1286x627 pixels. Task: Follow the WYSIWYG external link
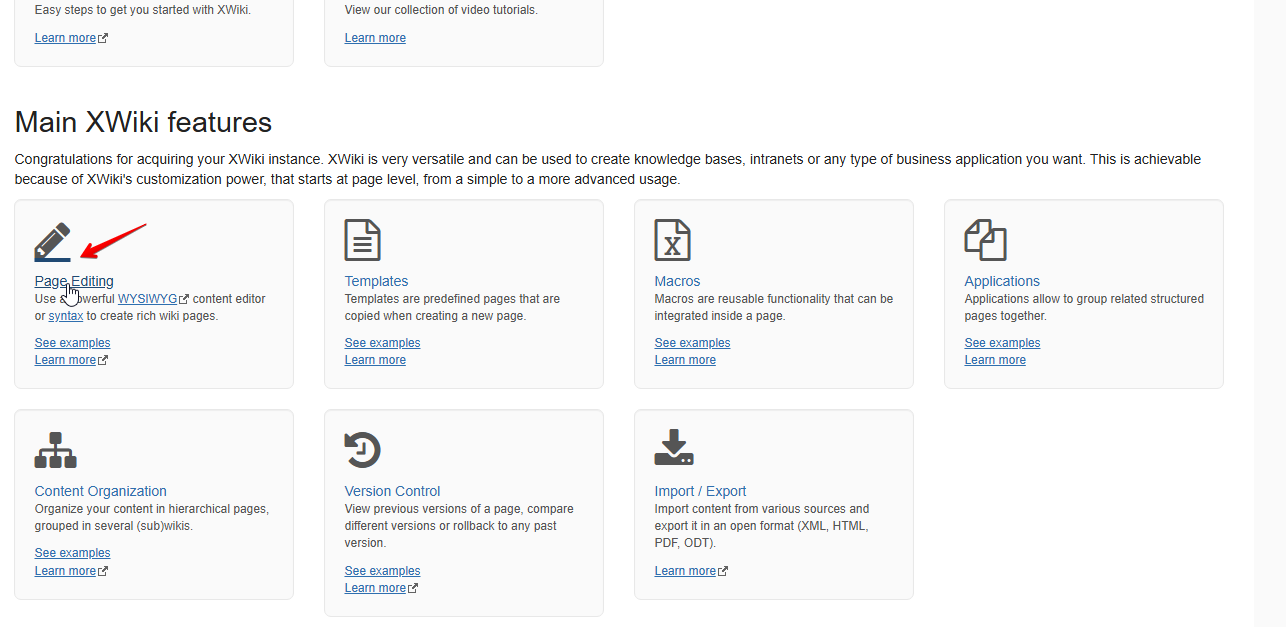pos(153,299)
